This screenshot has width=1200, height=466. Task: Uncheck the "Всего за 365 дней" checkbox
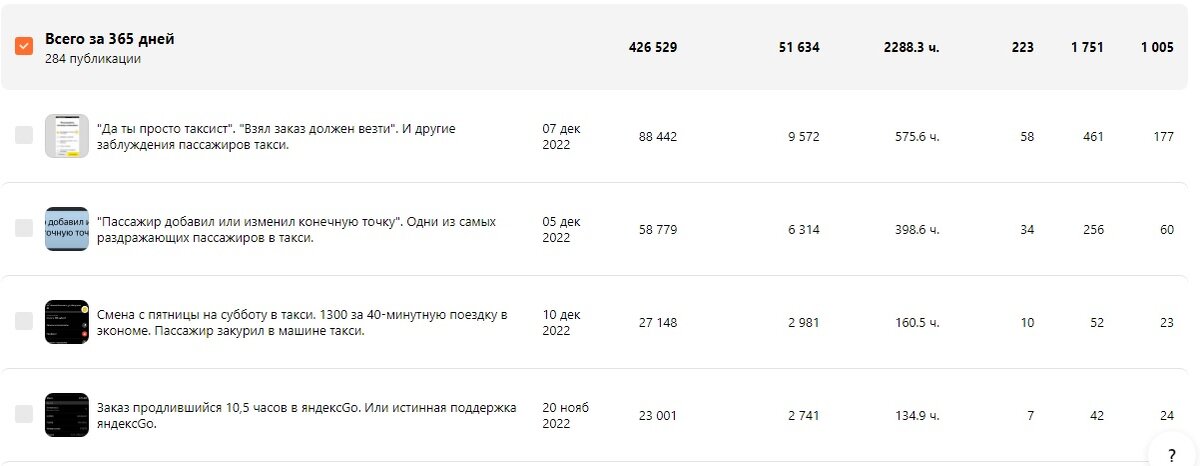pyautogui.click(x=24, y=46)
